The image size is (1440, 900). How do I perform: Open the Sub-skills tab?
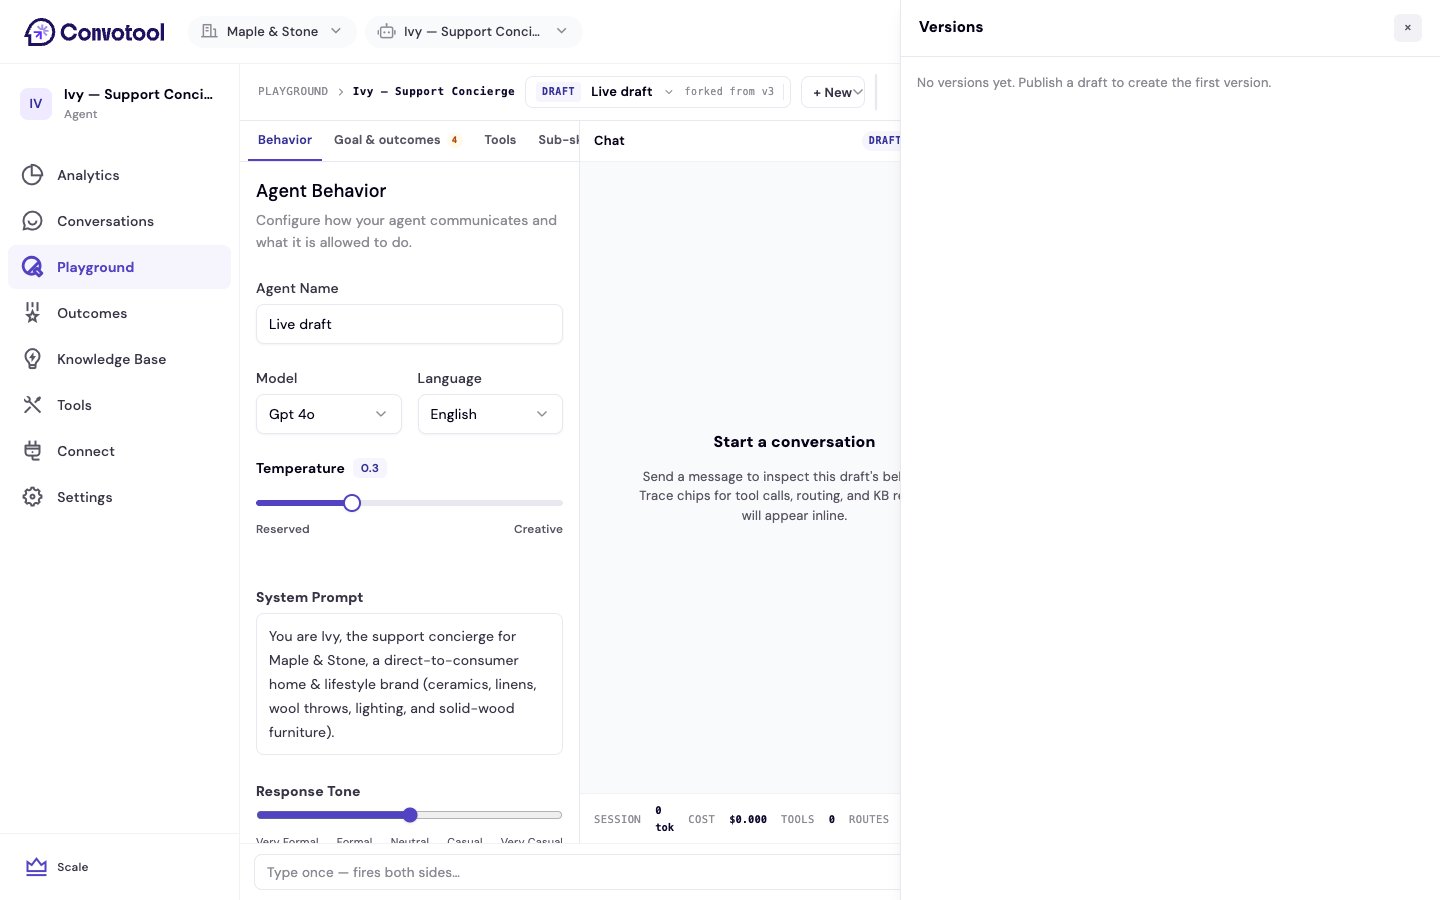pos(558,140)
